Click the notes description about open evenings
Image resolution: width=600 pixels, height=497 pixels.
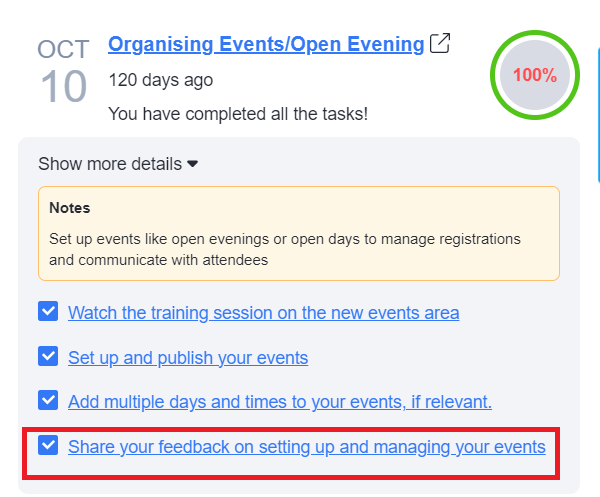(x=285, y=249)
